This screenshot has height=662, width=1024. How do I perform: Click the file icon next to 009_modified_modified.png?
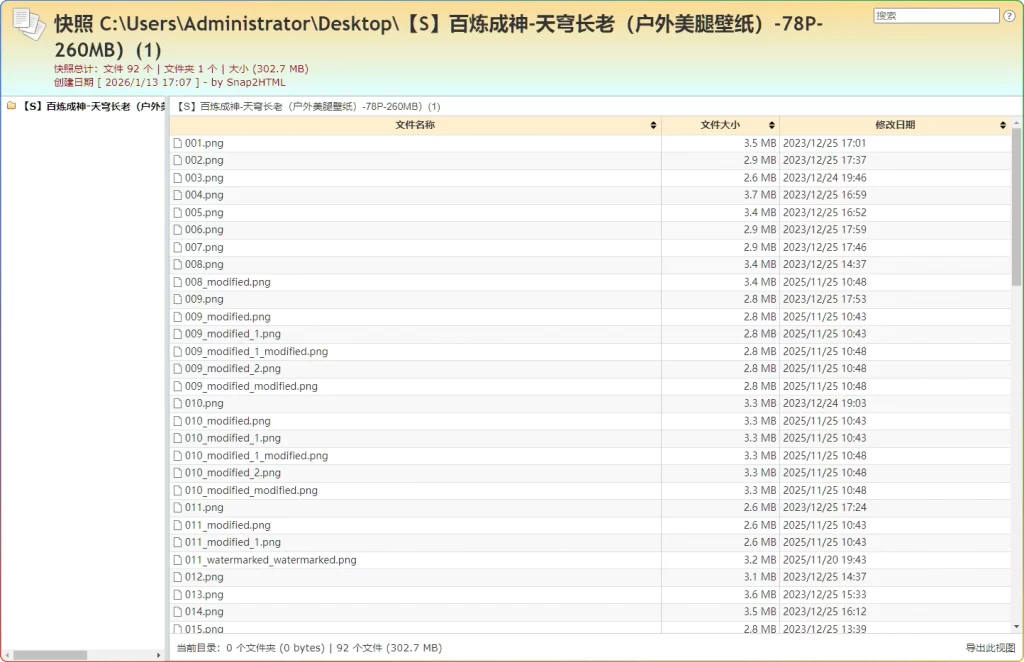point(177,386)
